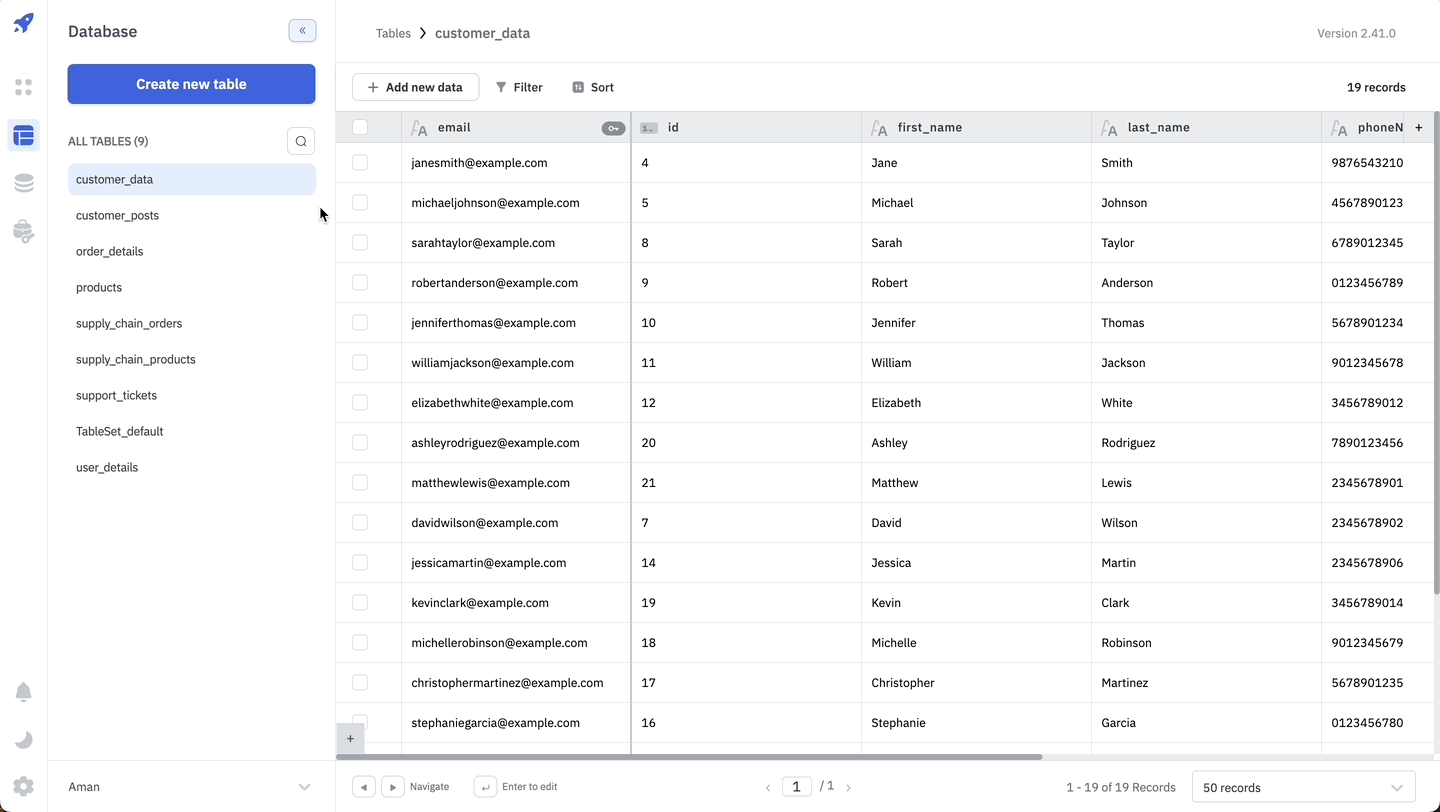The width and height of the screenshot is (1440, 812).
Task: Collapse the Database sidebar panel
Action: (302, 31)
